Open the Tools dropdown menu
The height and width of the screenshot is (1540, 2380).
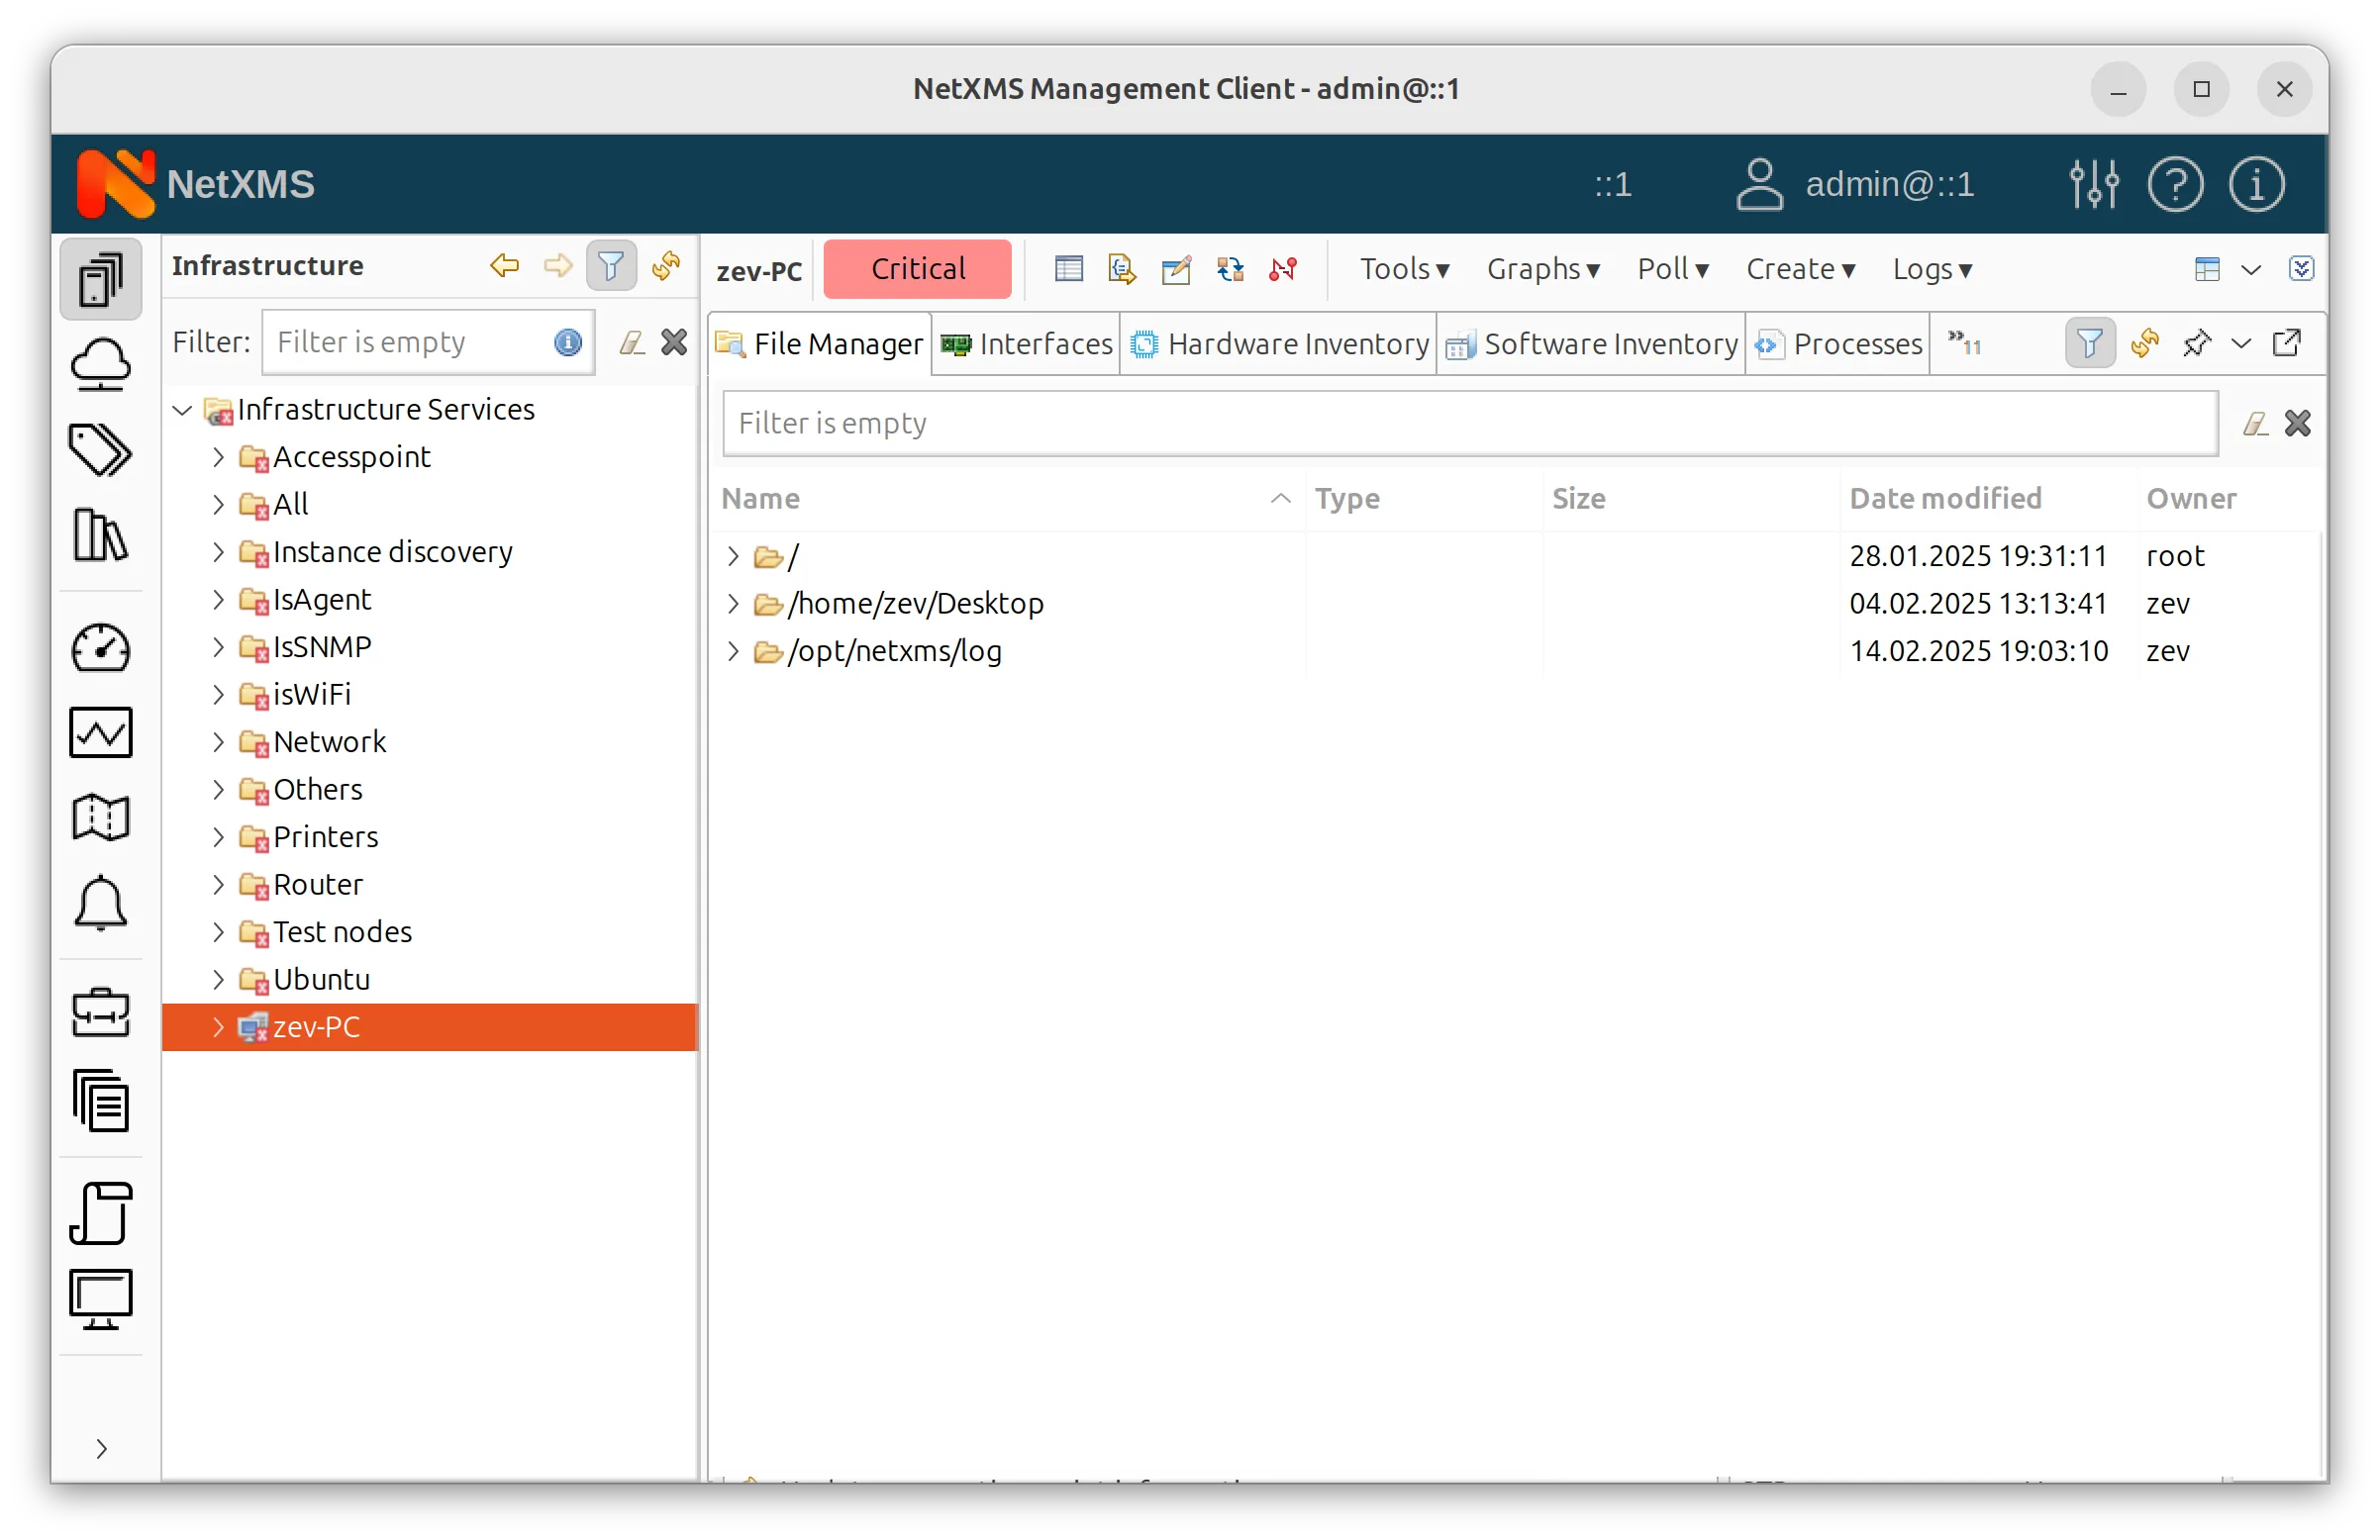coord(1403,268)
